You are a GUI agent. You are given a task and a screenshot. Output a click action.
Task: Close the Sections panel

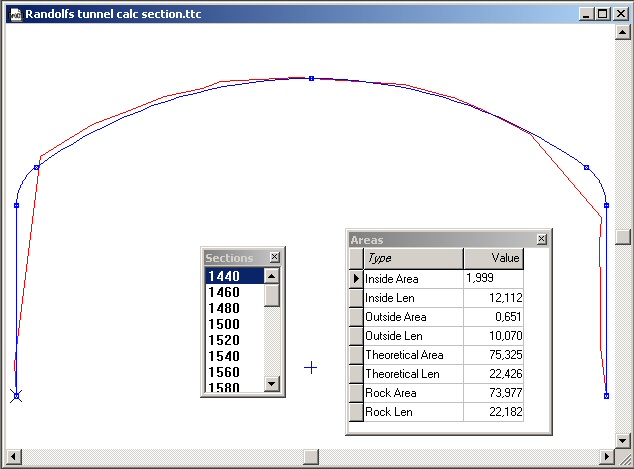(275, 257)
